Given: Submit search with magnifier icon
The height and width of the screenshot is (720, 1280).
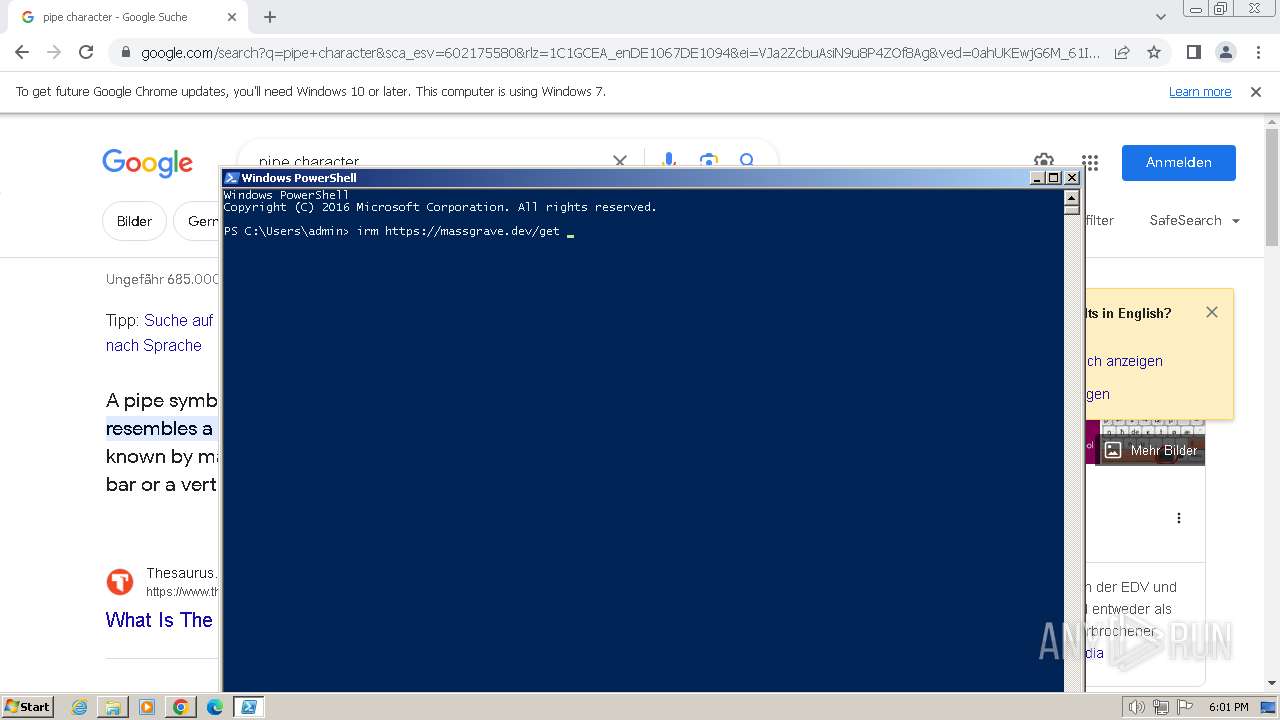Looking at the screenshot, I should click(x=747, y=161).
